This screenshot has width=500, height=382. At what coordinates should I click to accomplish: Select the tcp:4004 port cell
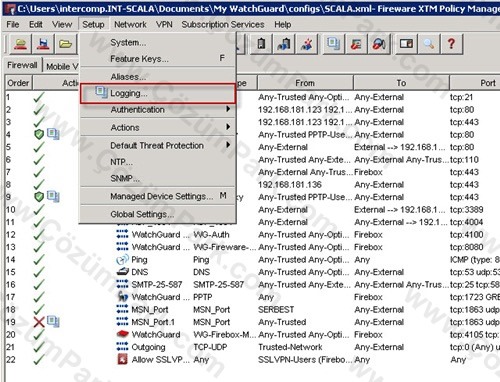467,222
